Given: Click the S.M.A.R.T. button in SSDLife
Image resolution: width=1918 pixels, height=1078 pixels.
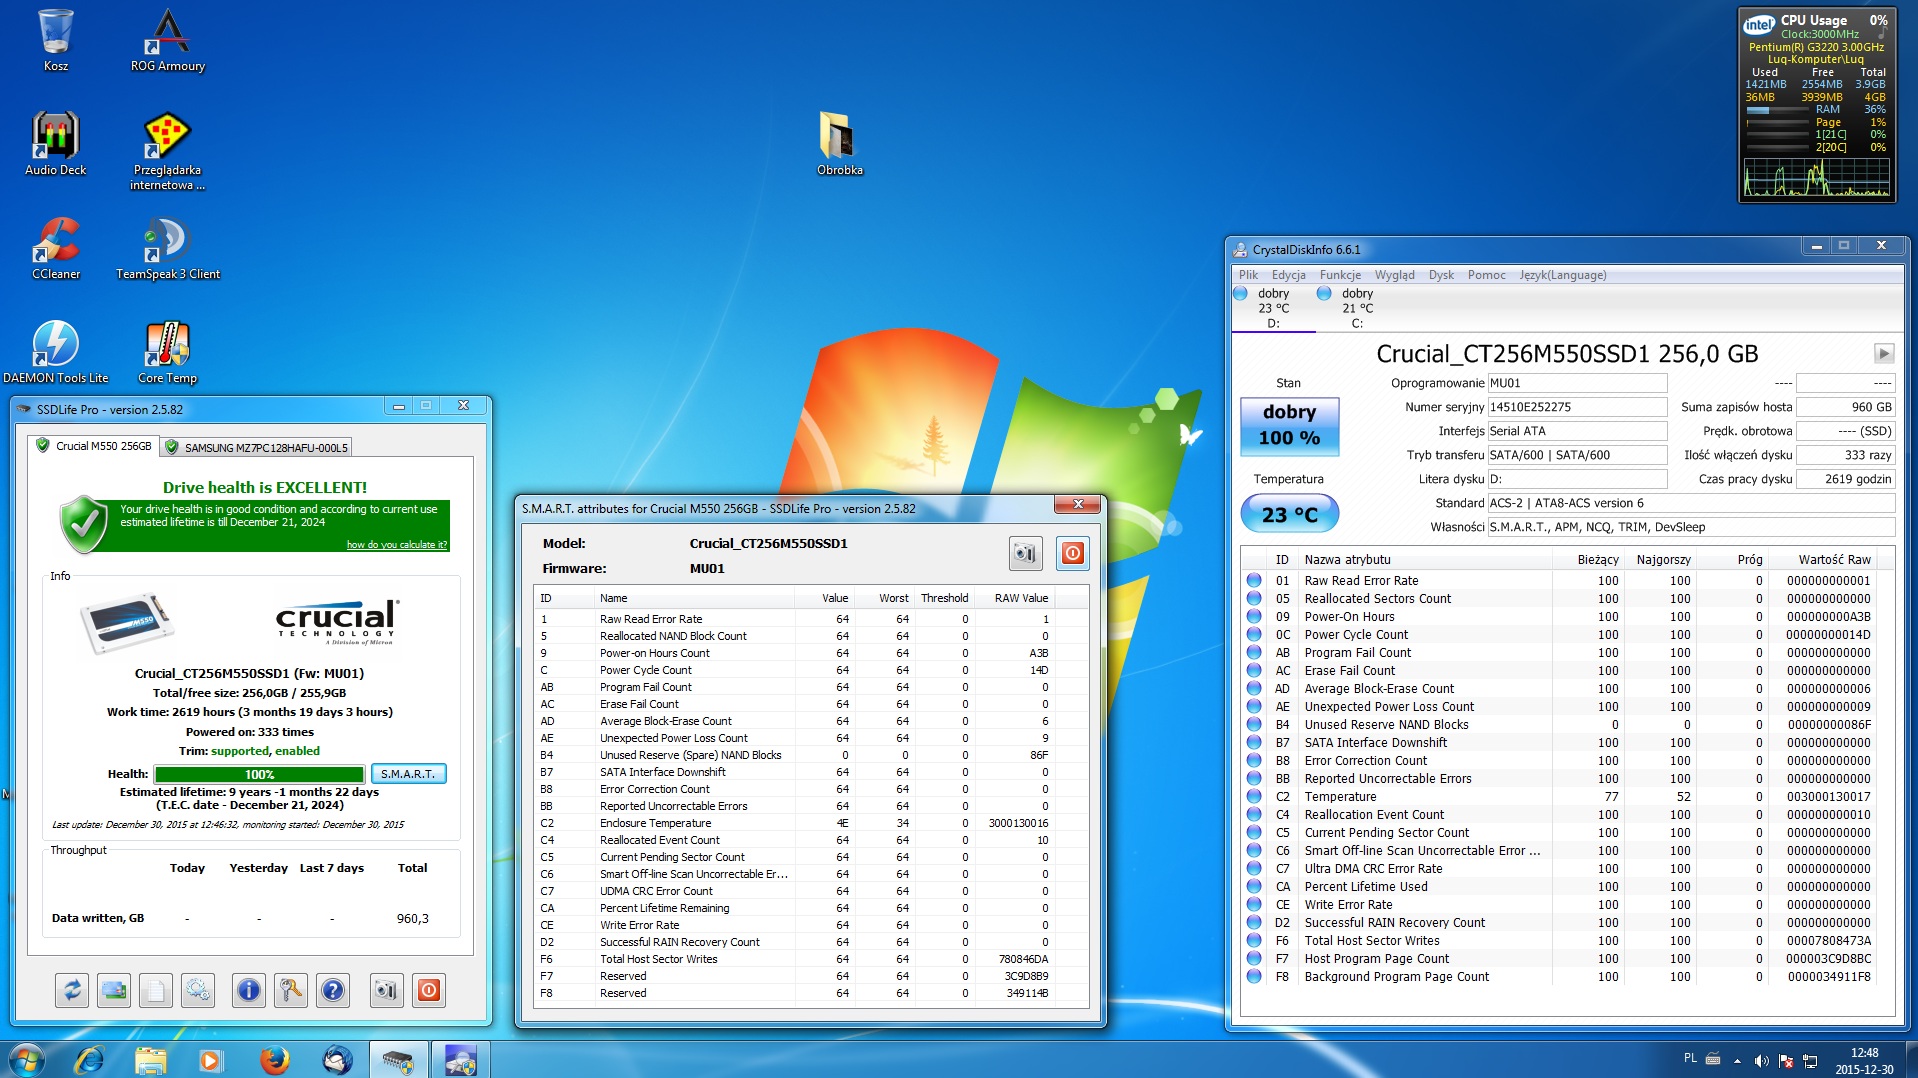Looking at the screenshot, I should [408, 774].
